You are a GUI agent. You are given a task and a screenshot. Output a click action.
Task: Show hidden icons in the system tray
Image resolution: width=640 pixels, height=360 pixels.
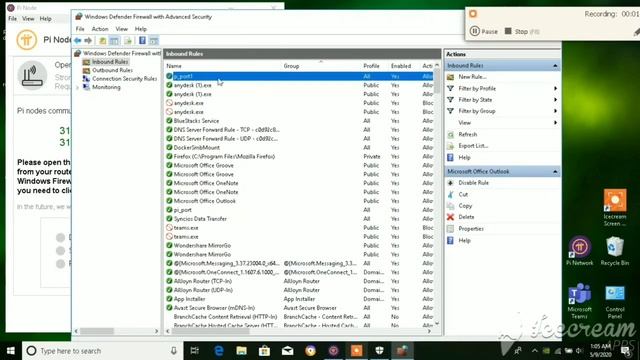click(535, 351)
